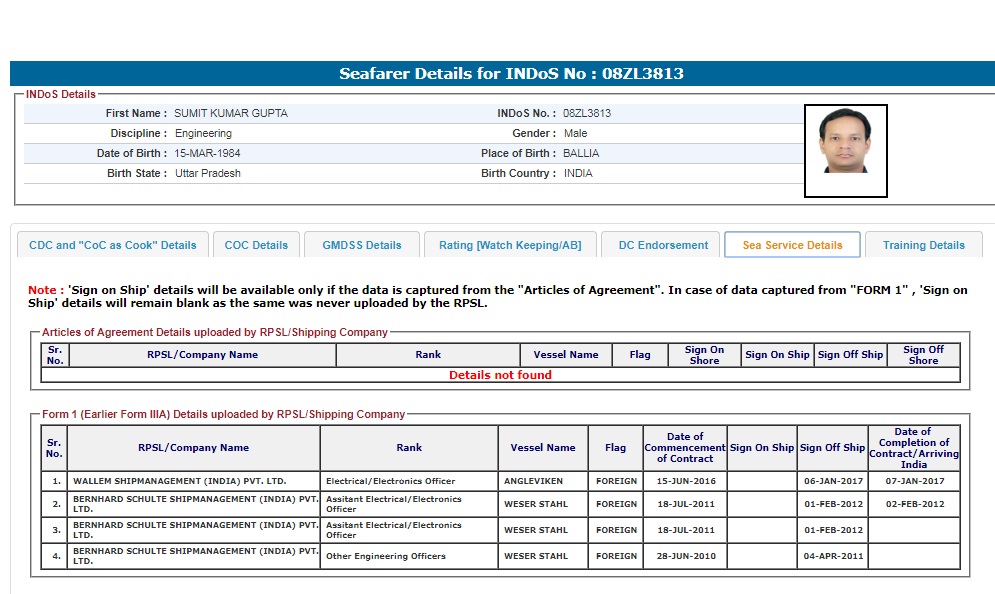Screen dimensions: 995x594
Task: Click the "Details not found" message row
Action: (x=500, y=375)
